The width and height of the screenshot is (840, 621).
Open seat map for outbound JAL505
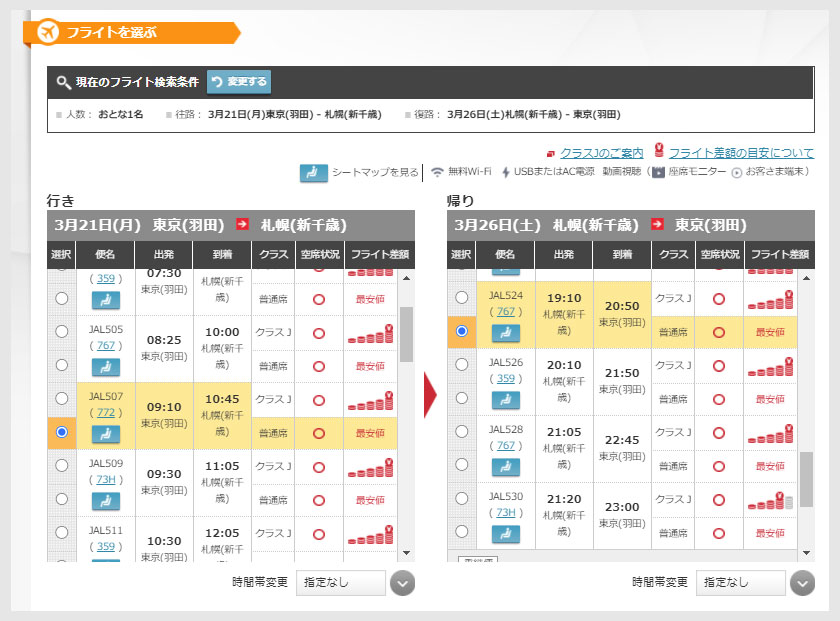tap(106, 368)
